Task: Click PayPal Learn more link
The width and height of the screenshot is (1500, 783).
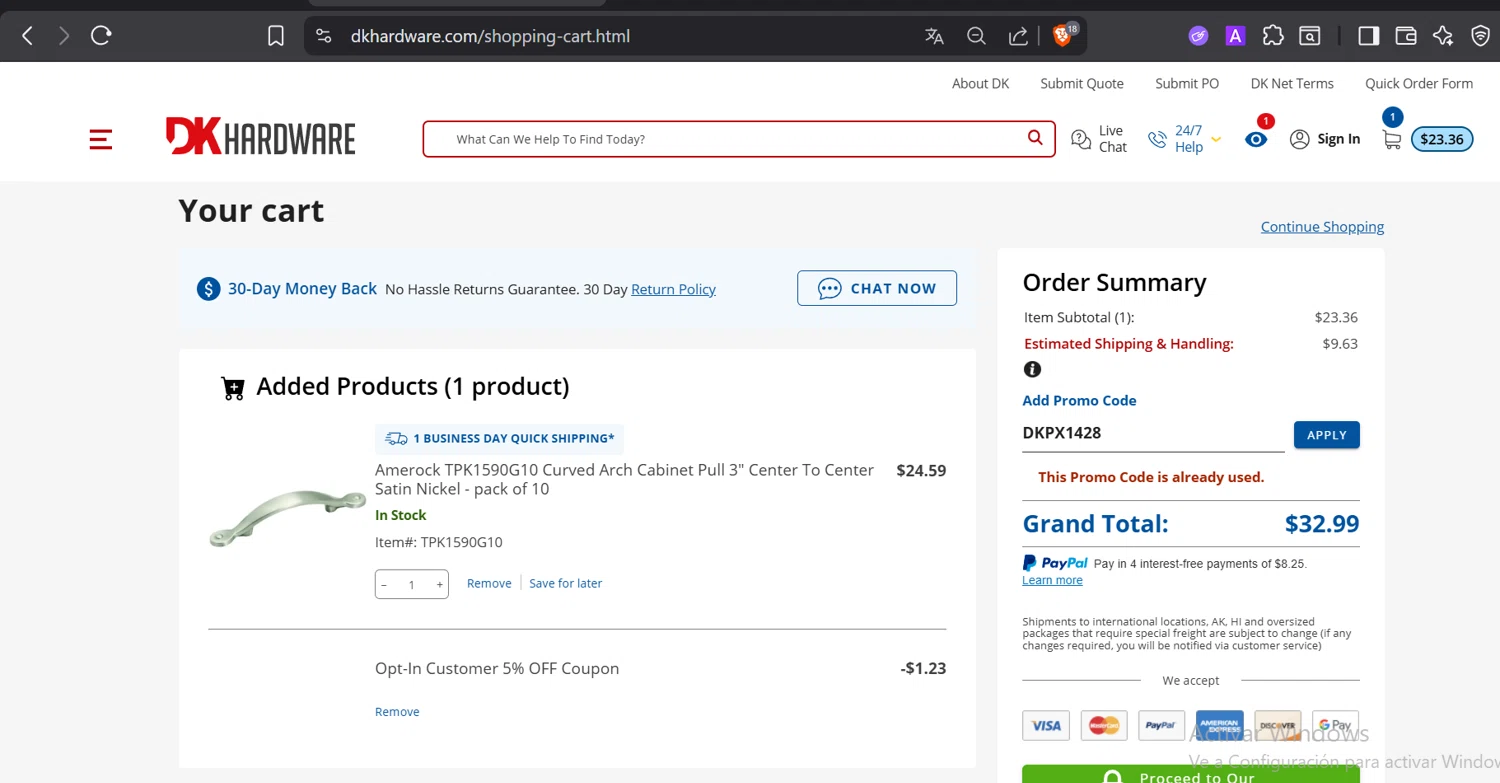Action: [1052, 581]
